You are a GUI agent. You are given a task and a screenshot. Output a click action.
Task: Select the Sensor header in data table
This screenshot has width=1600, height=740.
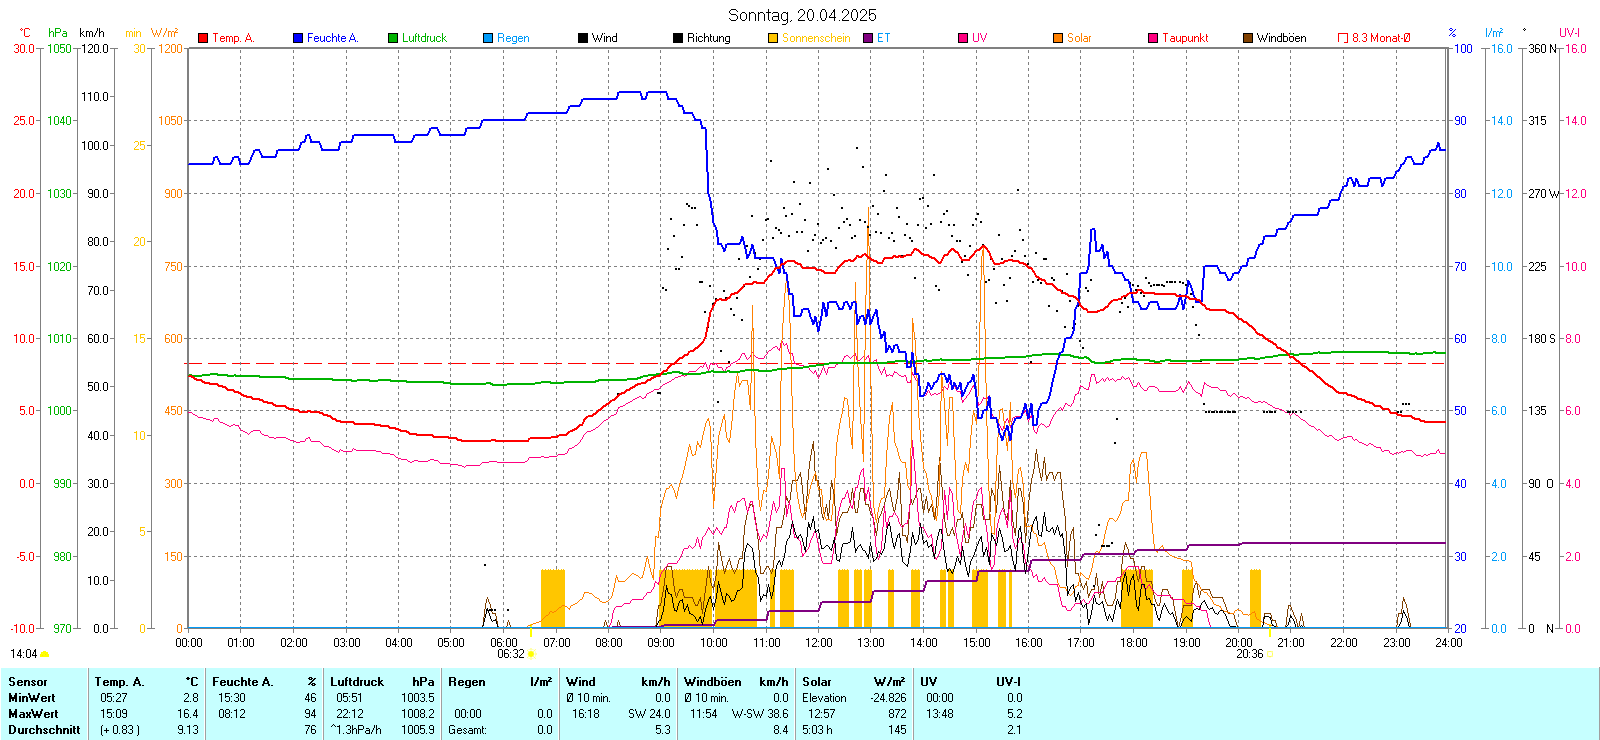point(28,682)
